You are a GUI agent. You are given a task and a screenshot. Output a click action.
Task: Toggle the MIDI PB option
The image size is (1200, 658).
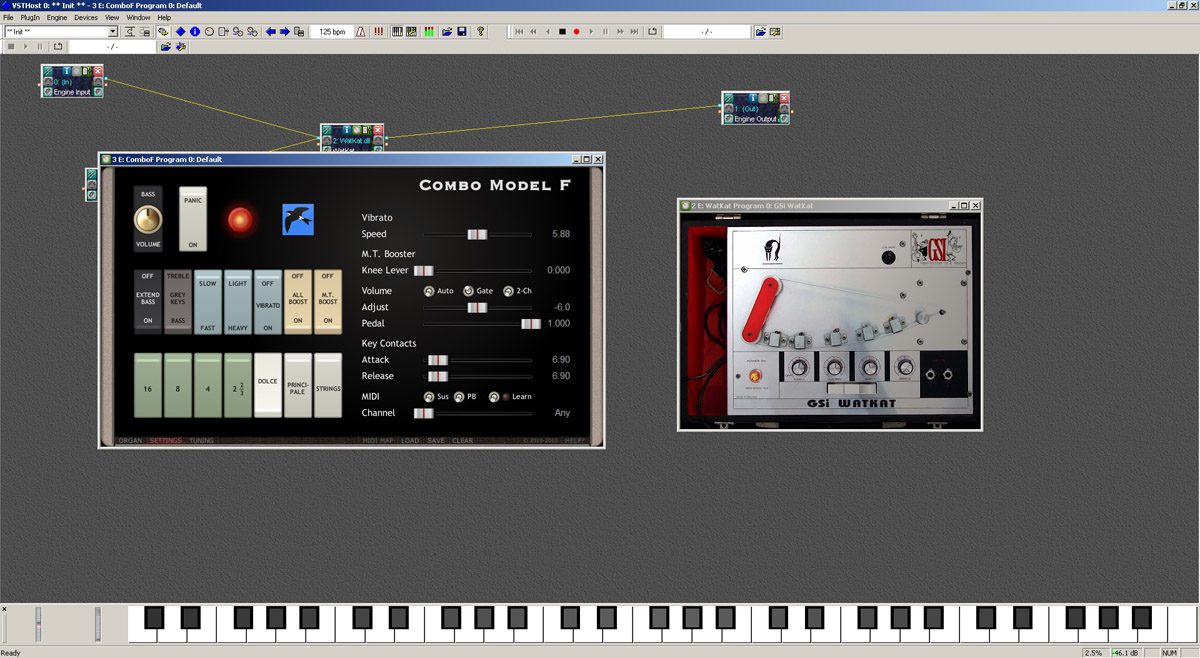pyautogui.click(x=460, y=397)
